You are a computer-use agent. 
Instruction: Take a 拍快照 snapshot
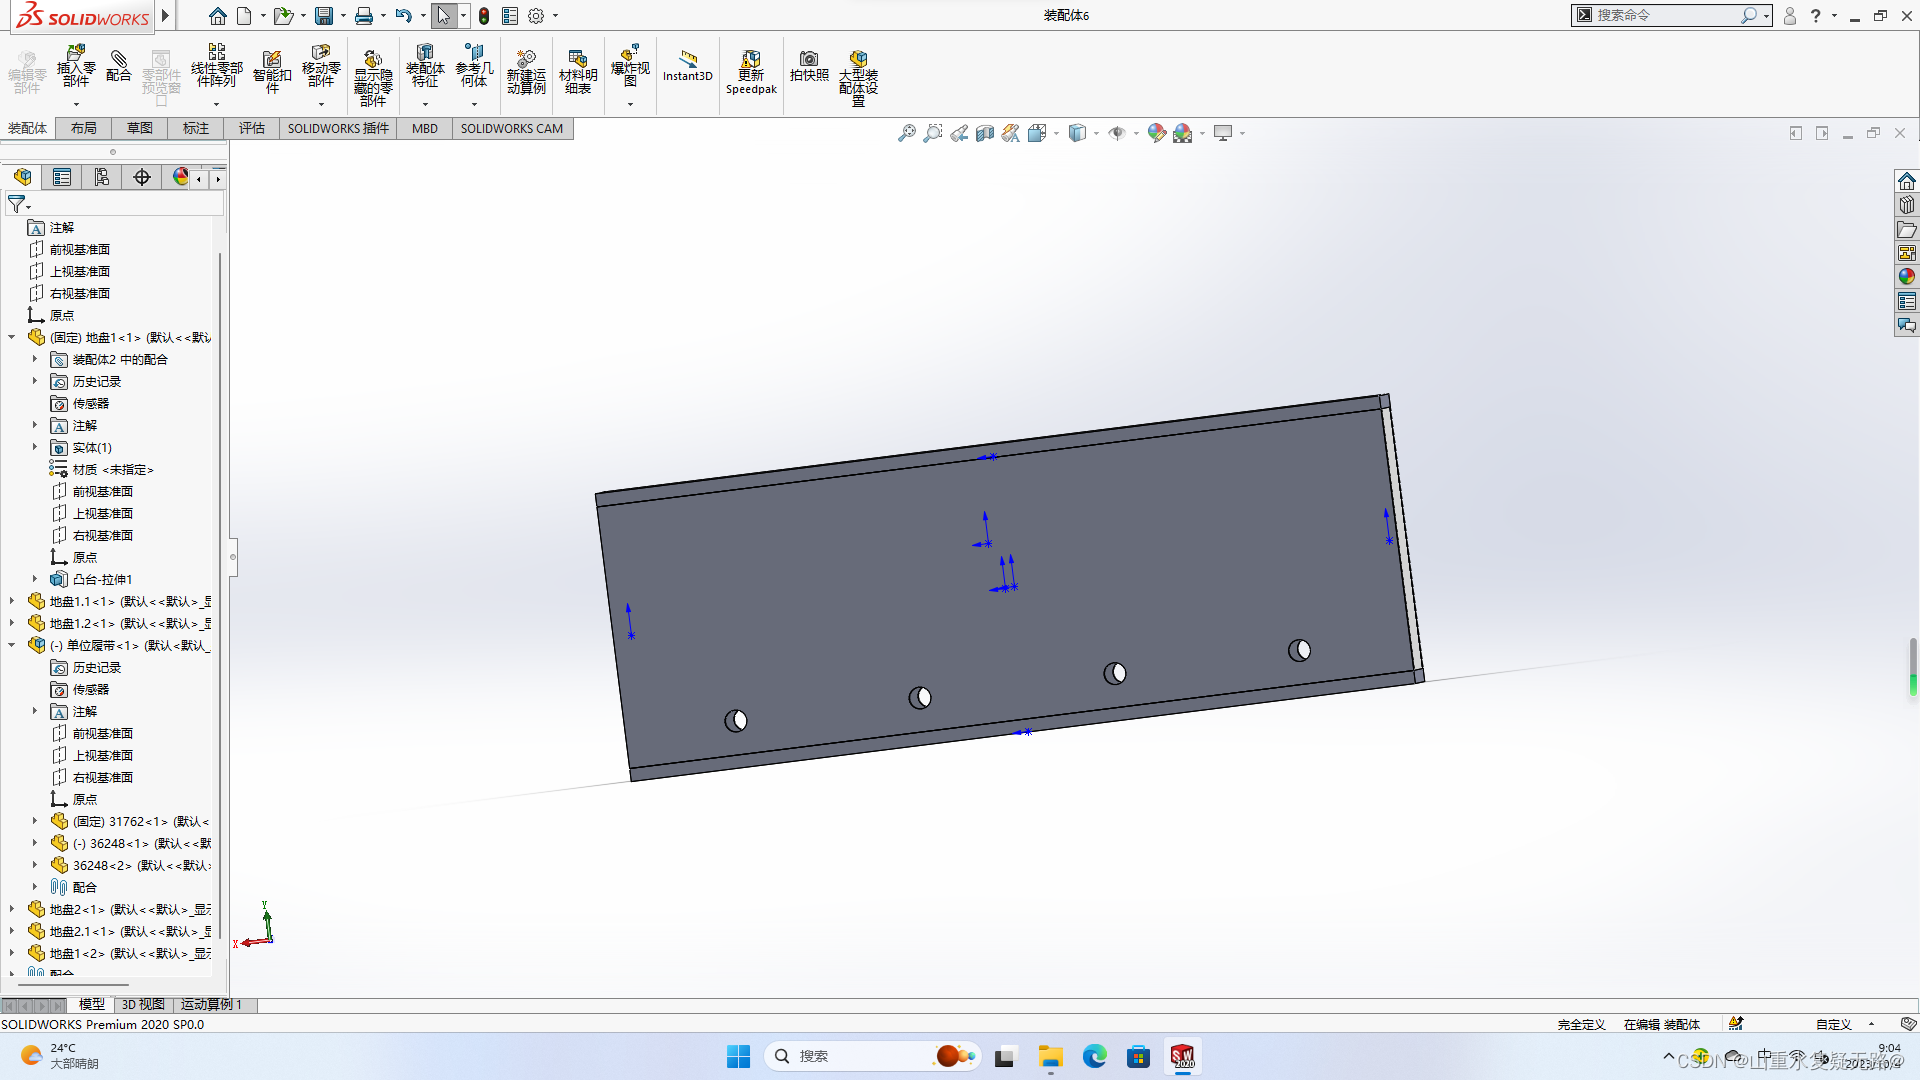pos(810,70)
